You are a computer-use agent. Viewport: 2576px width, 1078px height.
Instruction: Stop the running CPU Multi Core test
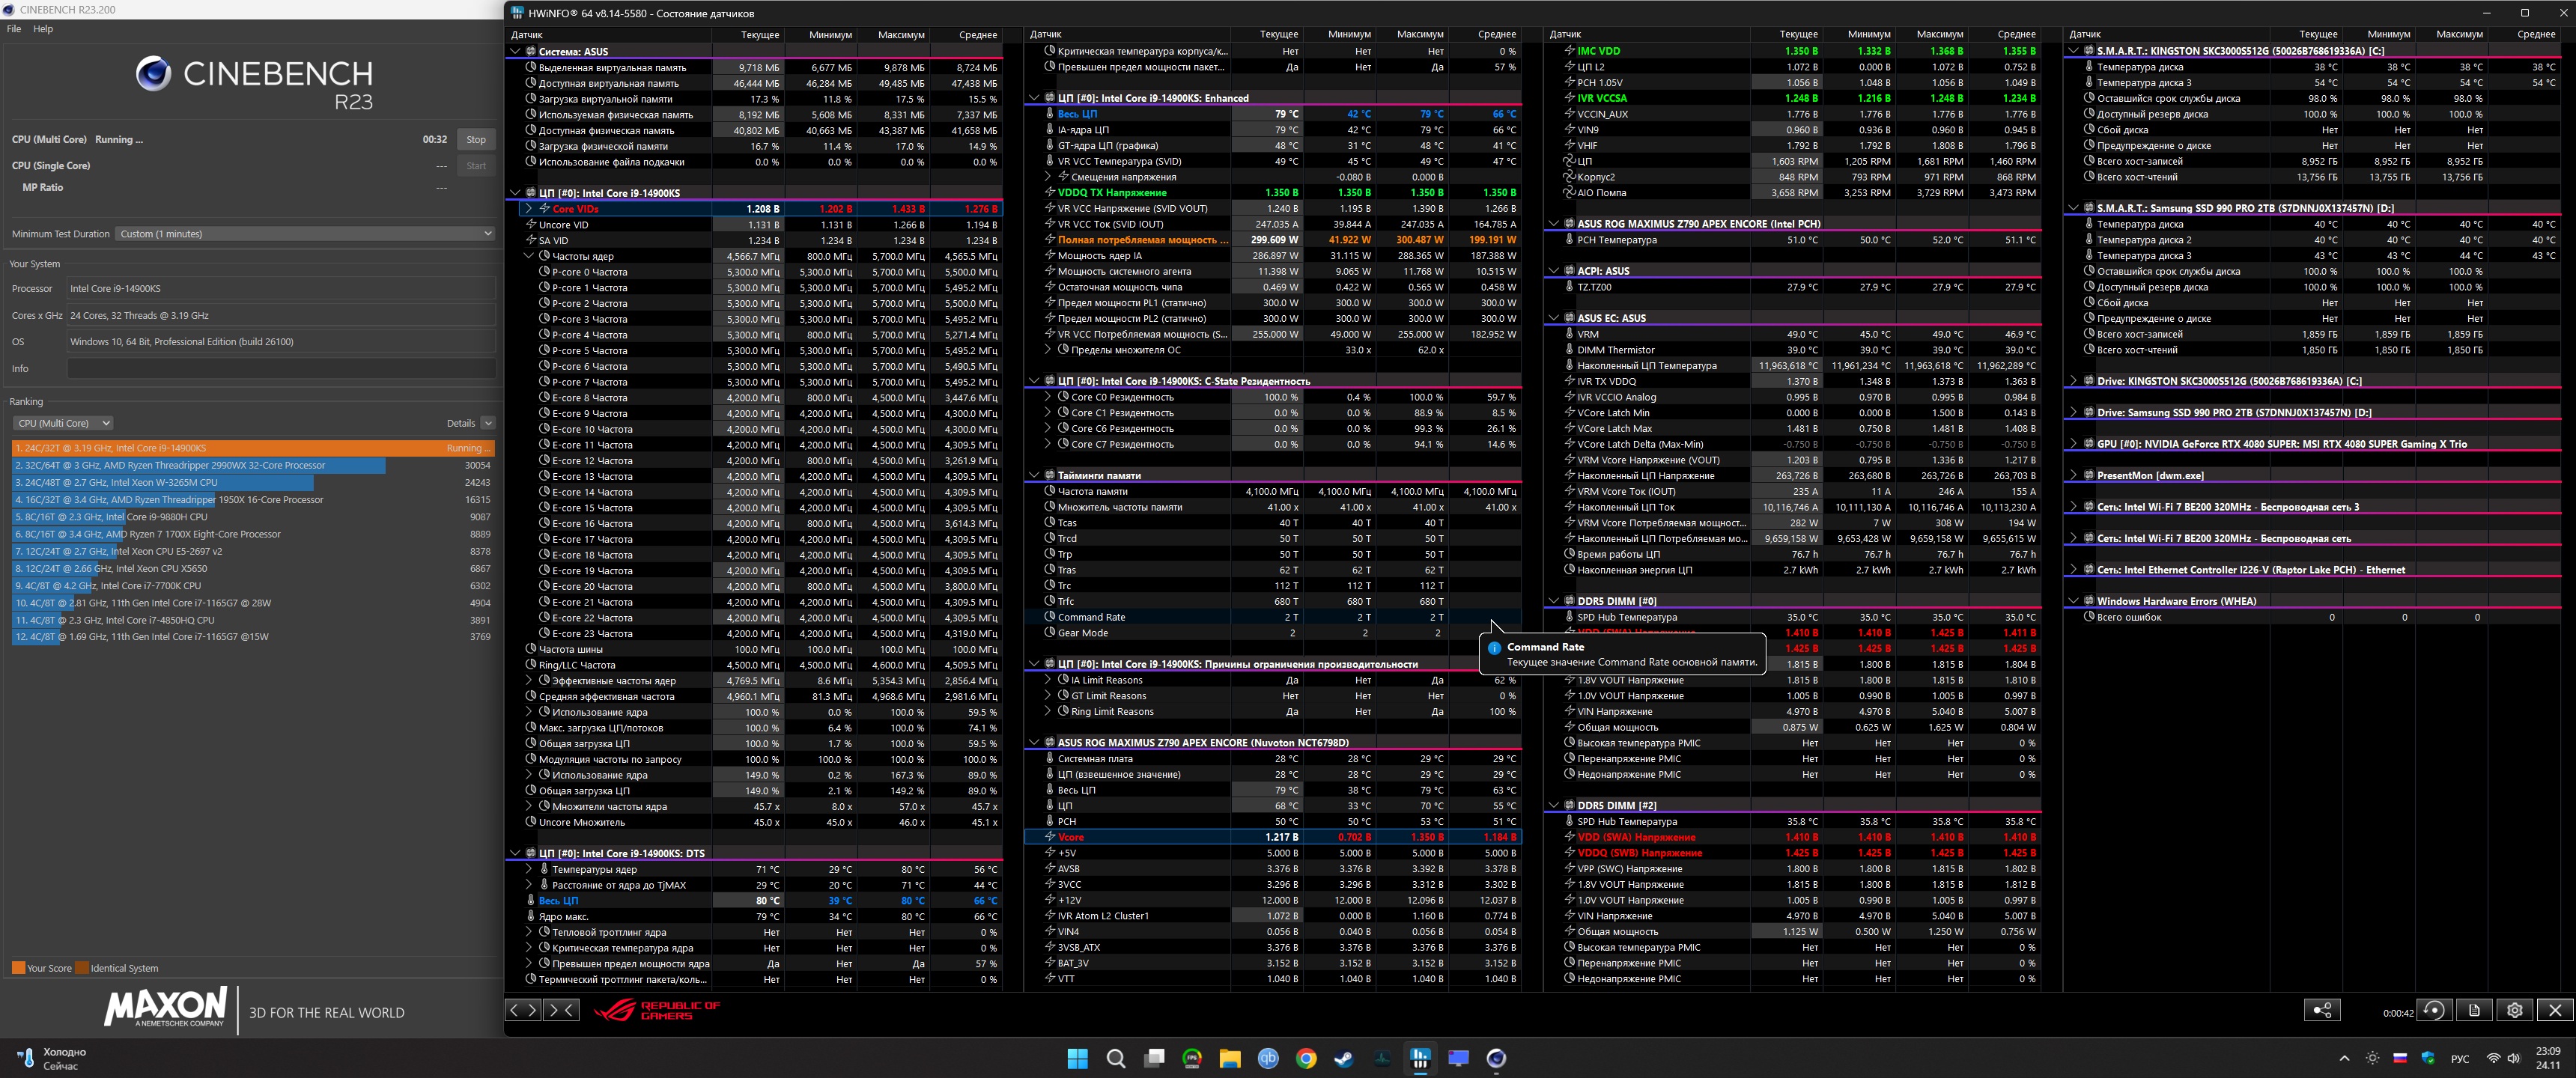point(476,140)
